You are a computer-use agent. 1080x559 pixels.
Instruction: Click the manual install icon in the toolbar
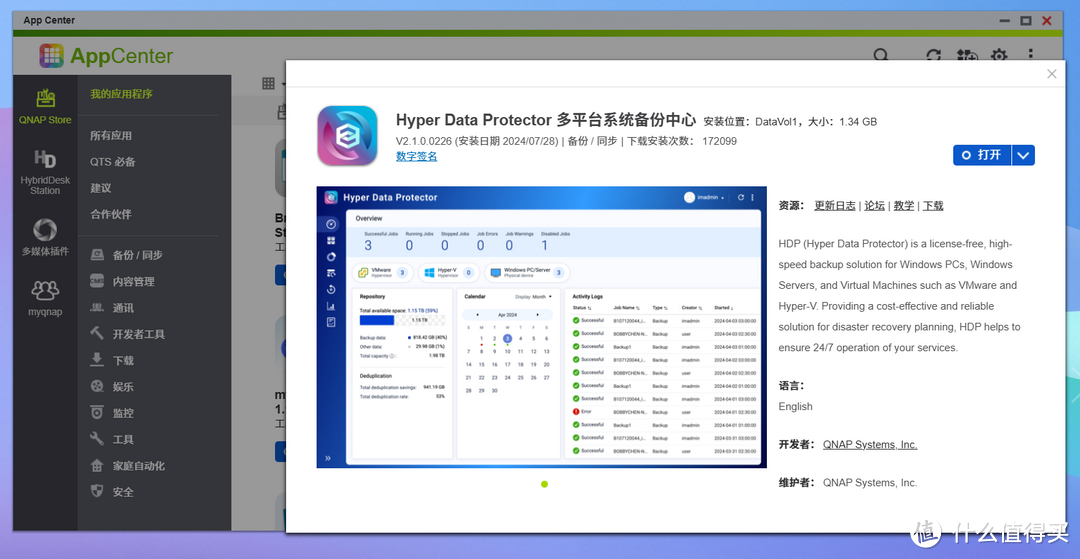pyautogui.click(x=966, y=57)
